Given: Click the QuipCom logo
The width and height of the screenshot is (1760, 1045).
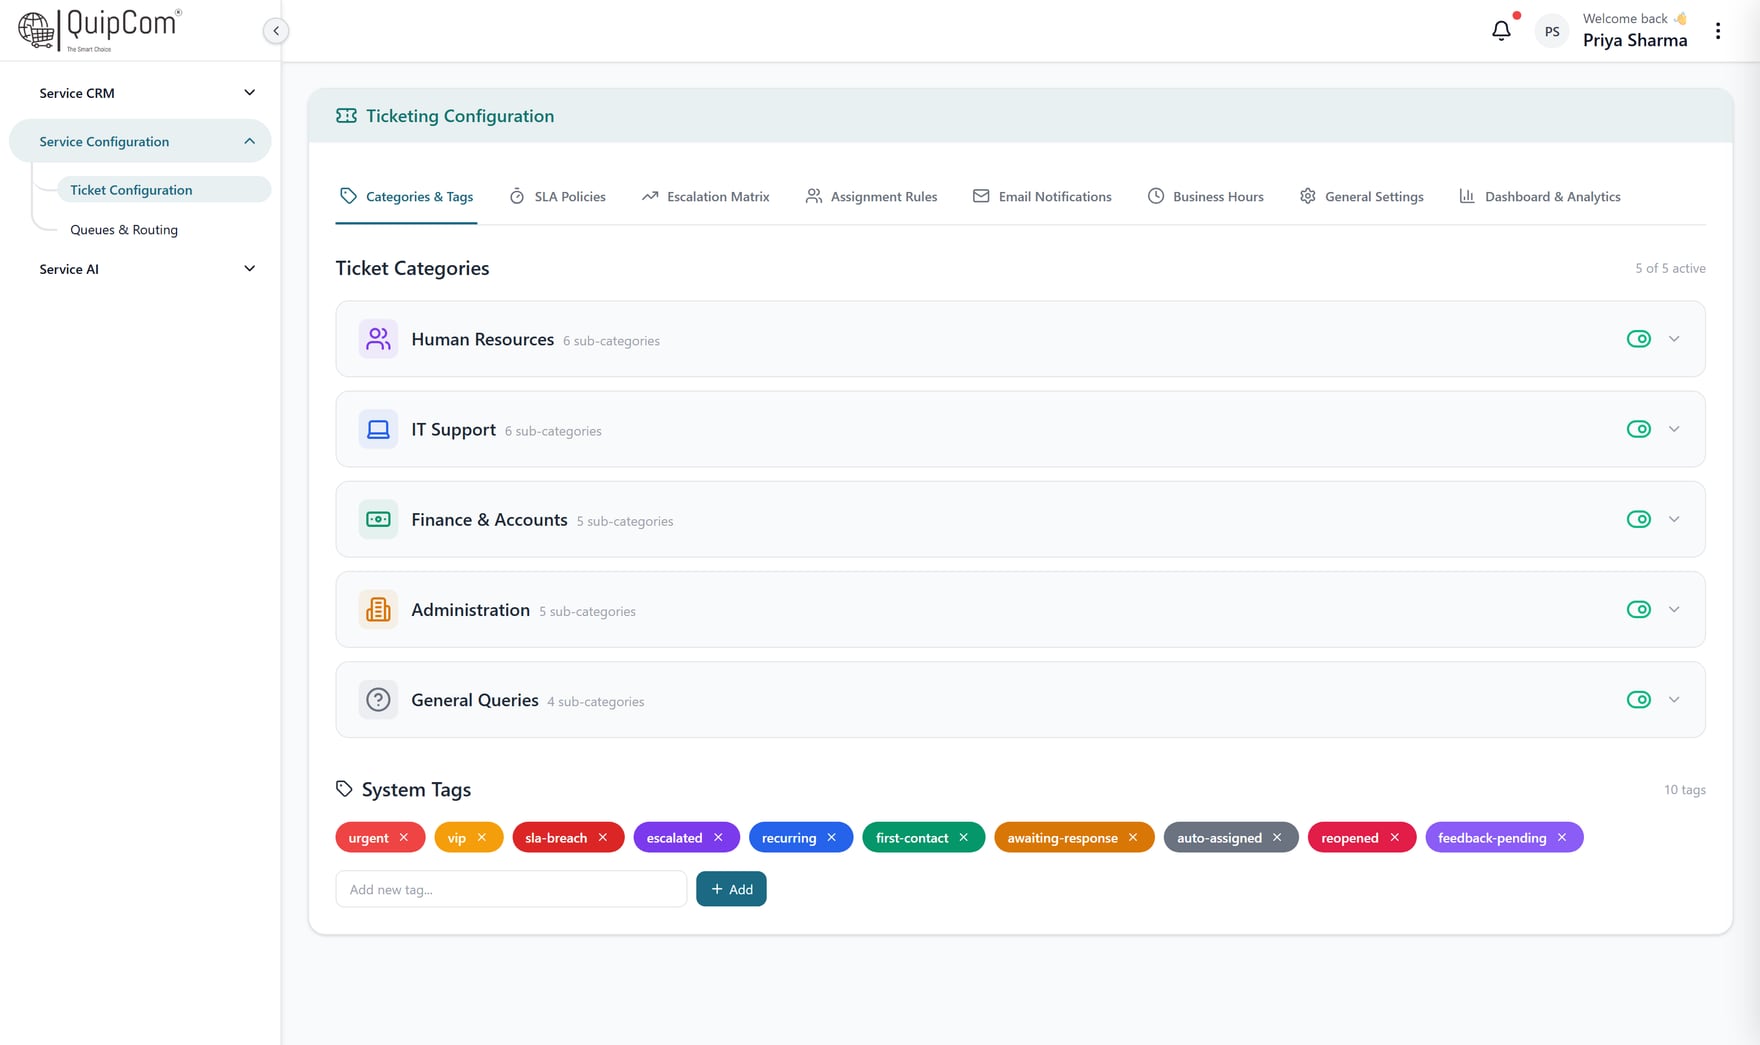Looking at the screenshot, I should [100, 30].
